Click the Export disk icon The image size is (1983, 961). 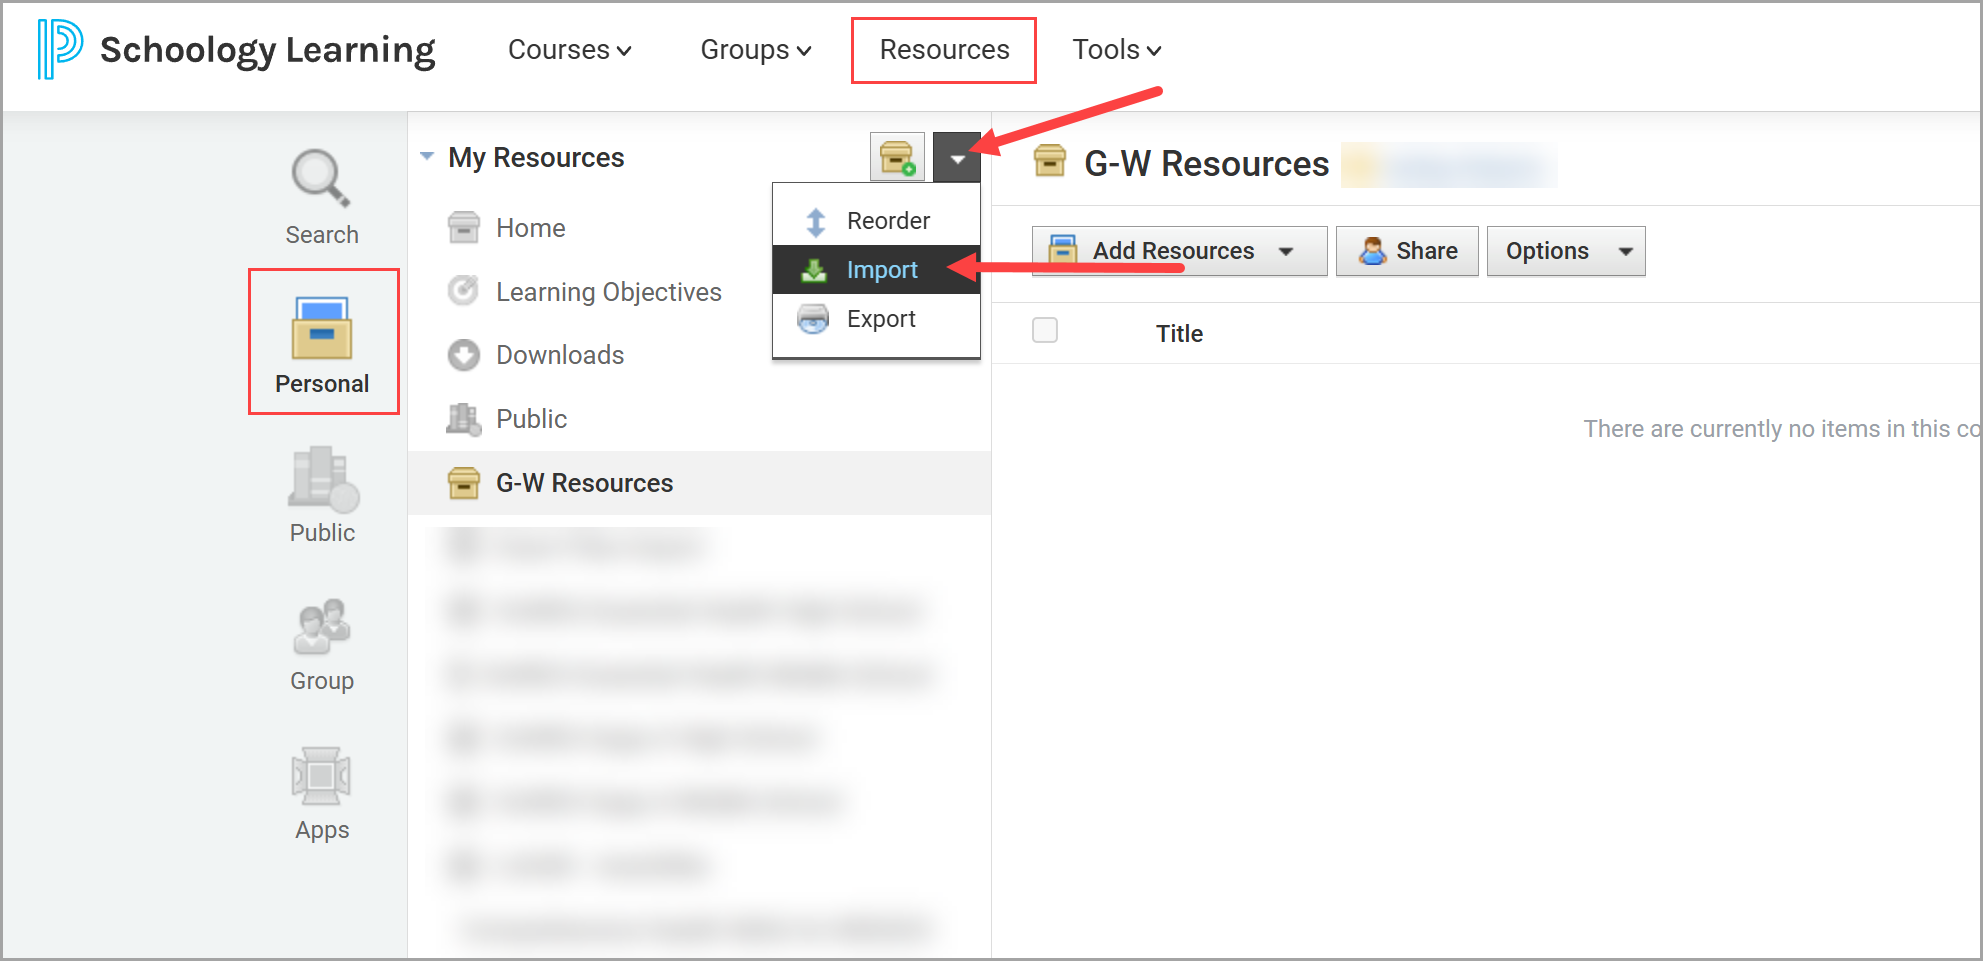pos(813,319)
